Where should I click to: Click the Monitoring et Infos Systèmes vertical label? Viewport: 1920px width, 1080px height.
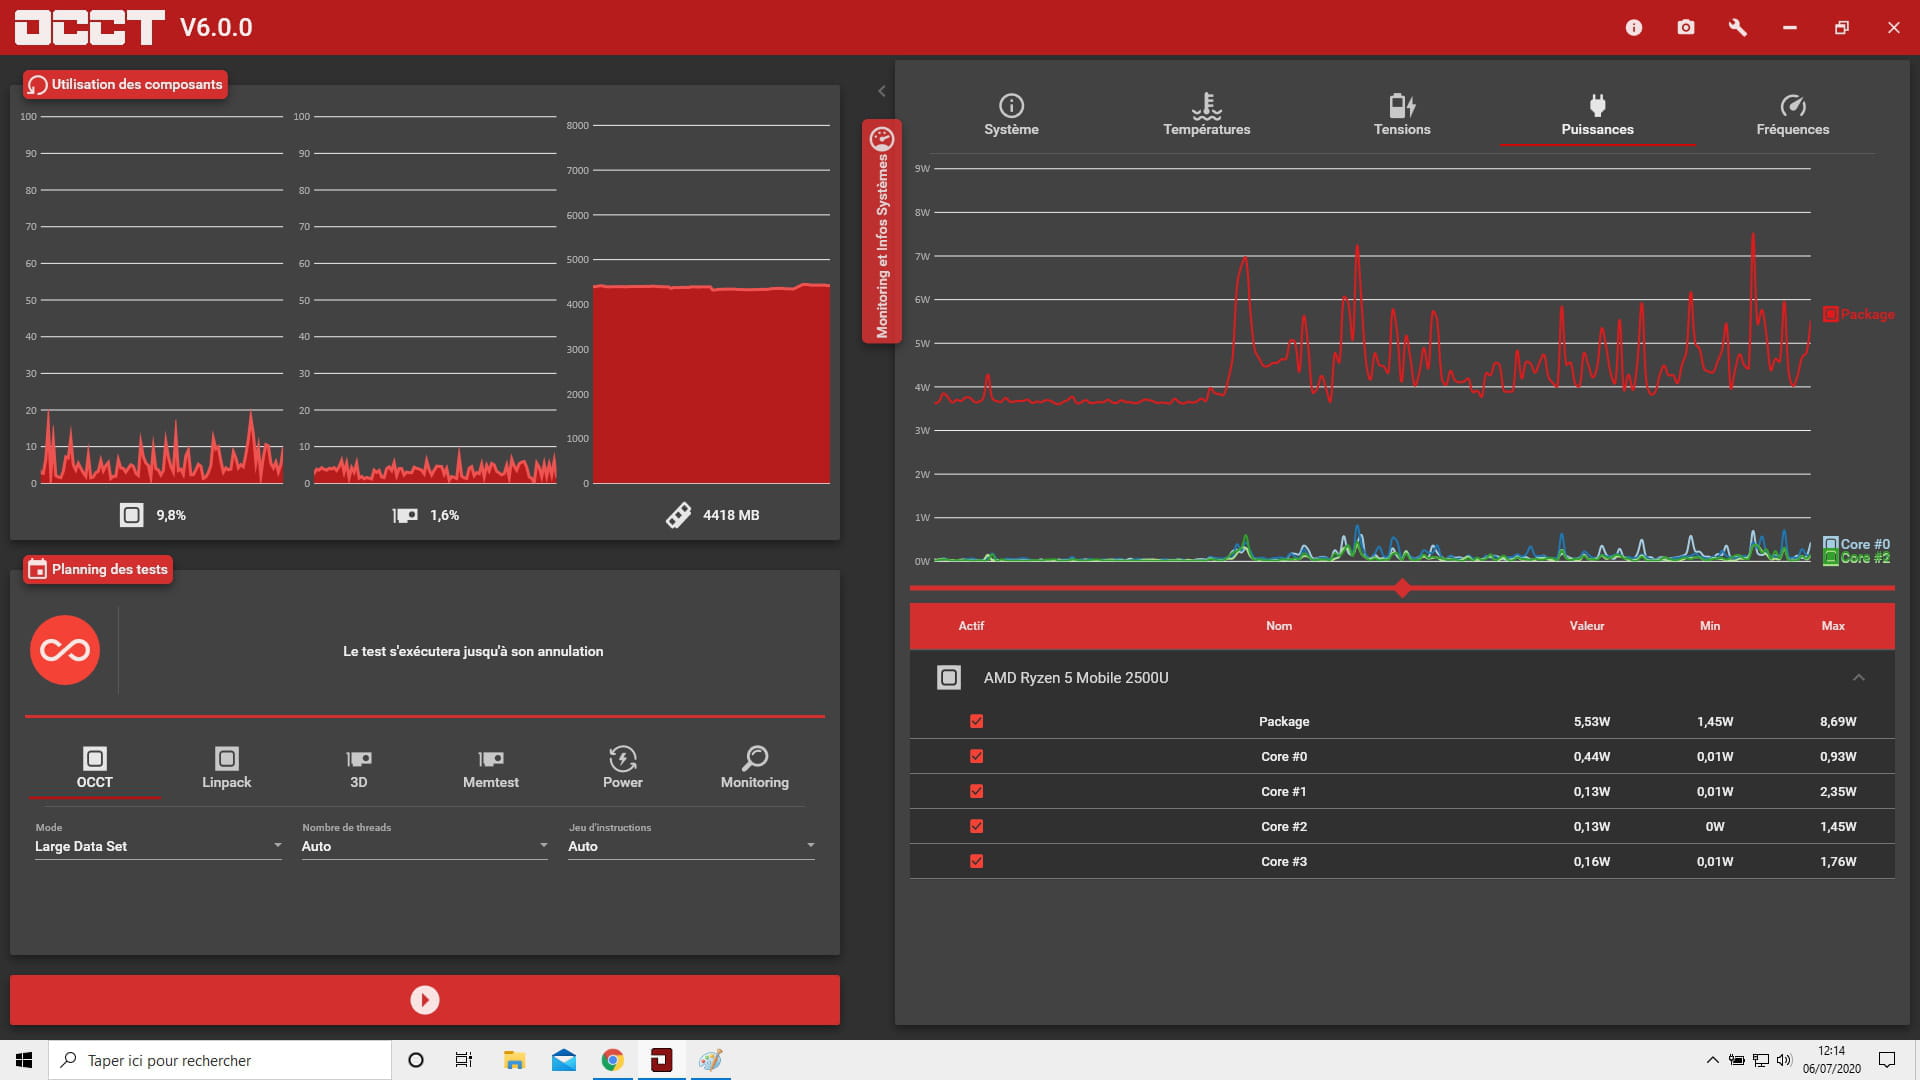click(x=882, y=246)
